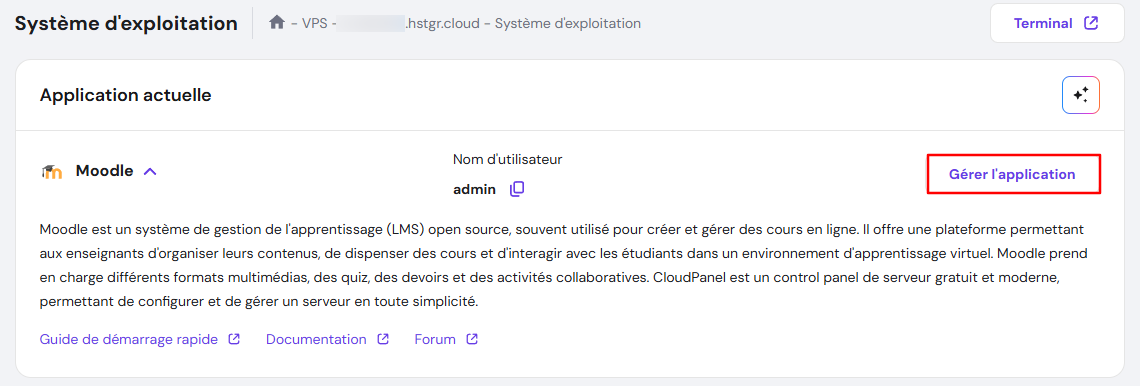This screenshot has height=386, width=1140.
Task: Click the Nom d'utilisateur label
Action: point(507,159)
